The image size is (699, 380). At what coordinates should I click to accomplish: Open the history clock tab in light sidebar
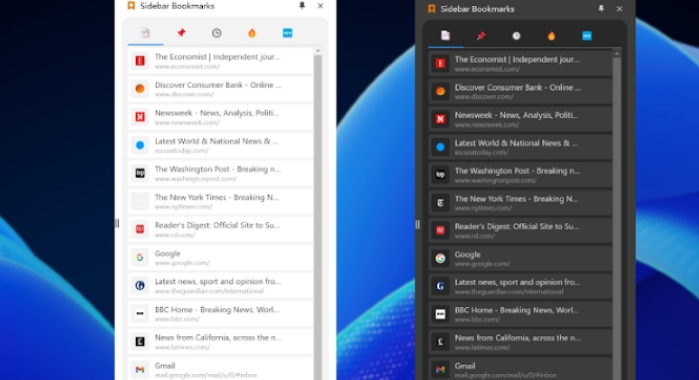(217, 33)
